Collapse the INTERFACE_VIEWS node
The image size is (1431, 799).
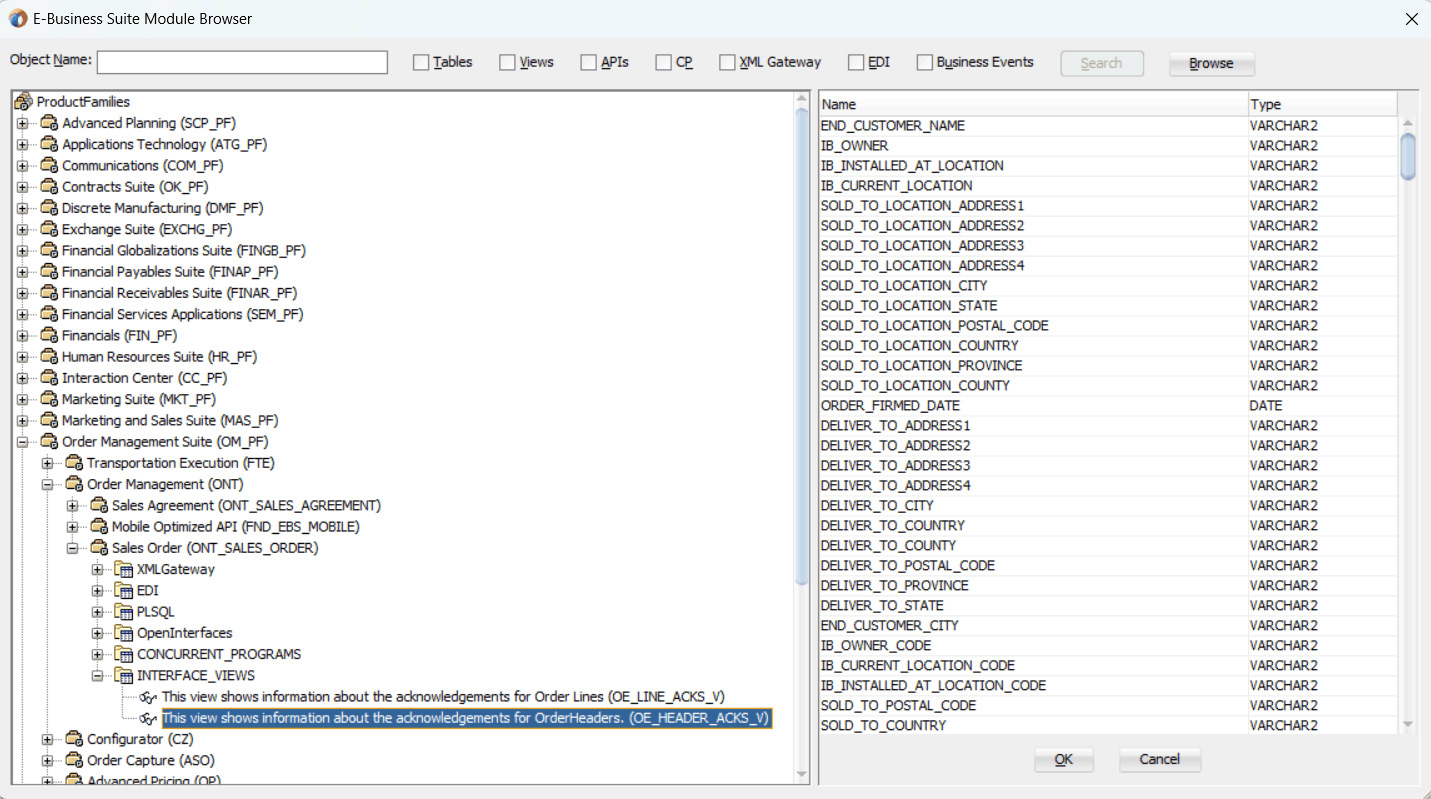coord(98,676)
